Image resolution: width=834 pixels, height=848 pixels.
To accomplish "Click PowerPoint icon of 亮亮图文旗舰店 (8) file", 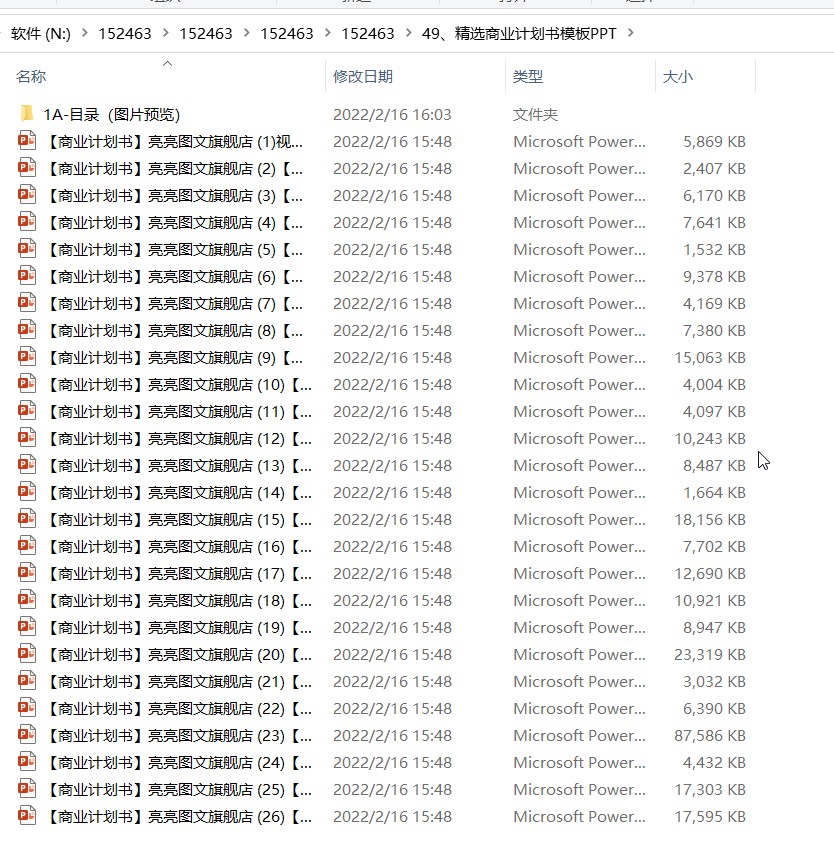I will (27, 330).
